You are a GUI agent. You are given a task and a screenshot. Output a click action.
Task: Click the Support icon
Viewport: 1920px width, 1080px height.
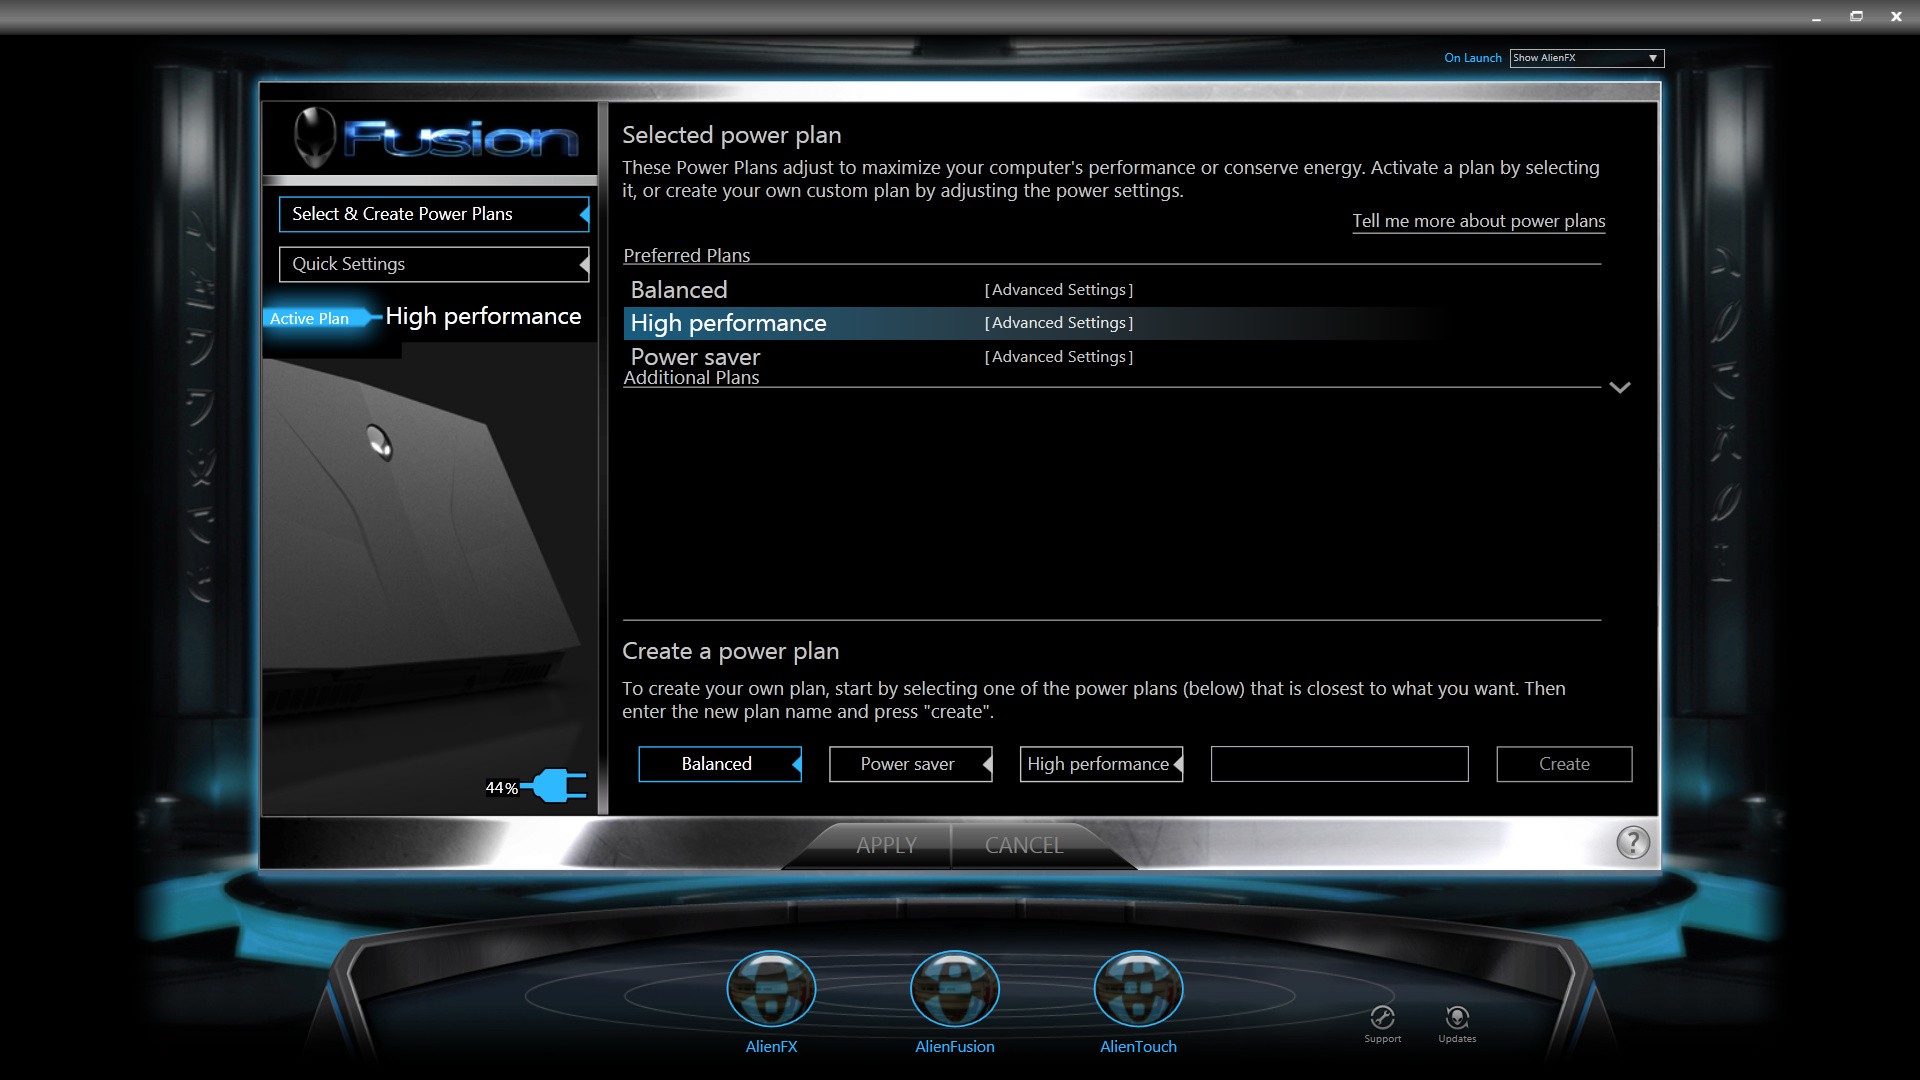coord(1382,1019)
